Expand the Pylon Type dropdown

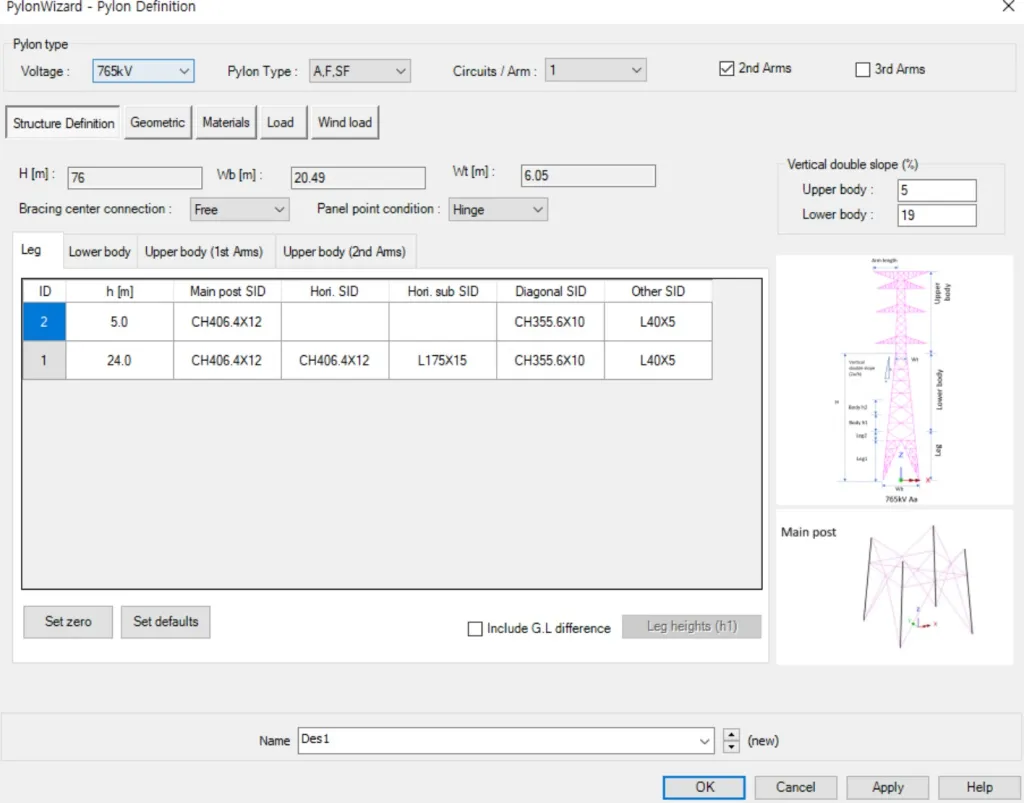coord(359,71)
